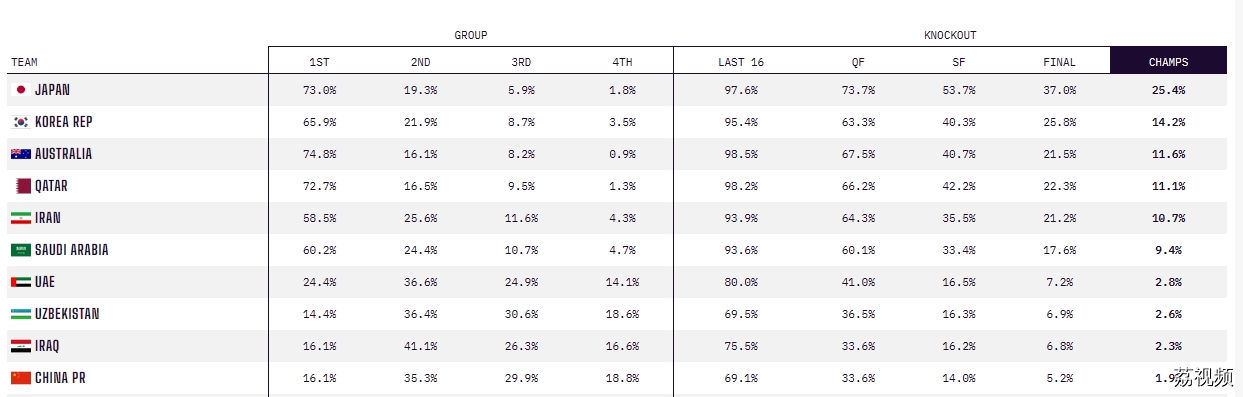Image resolution: width=1243 pixels, height=397 pixels.
Task: Open the SAUDI ARABIA team name
Action: click(71, 250)
